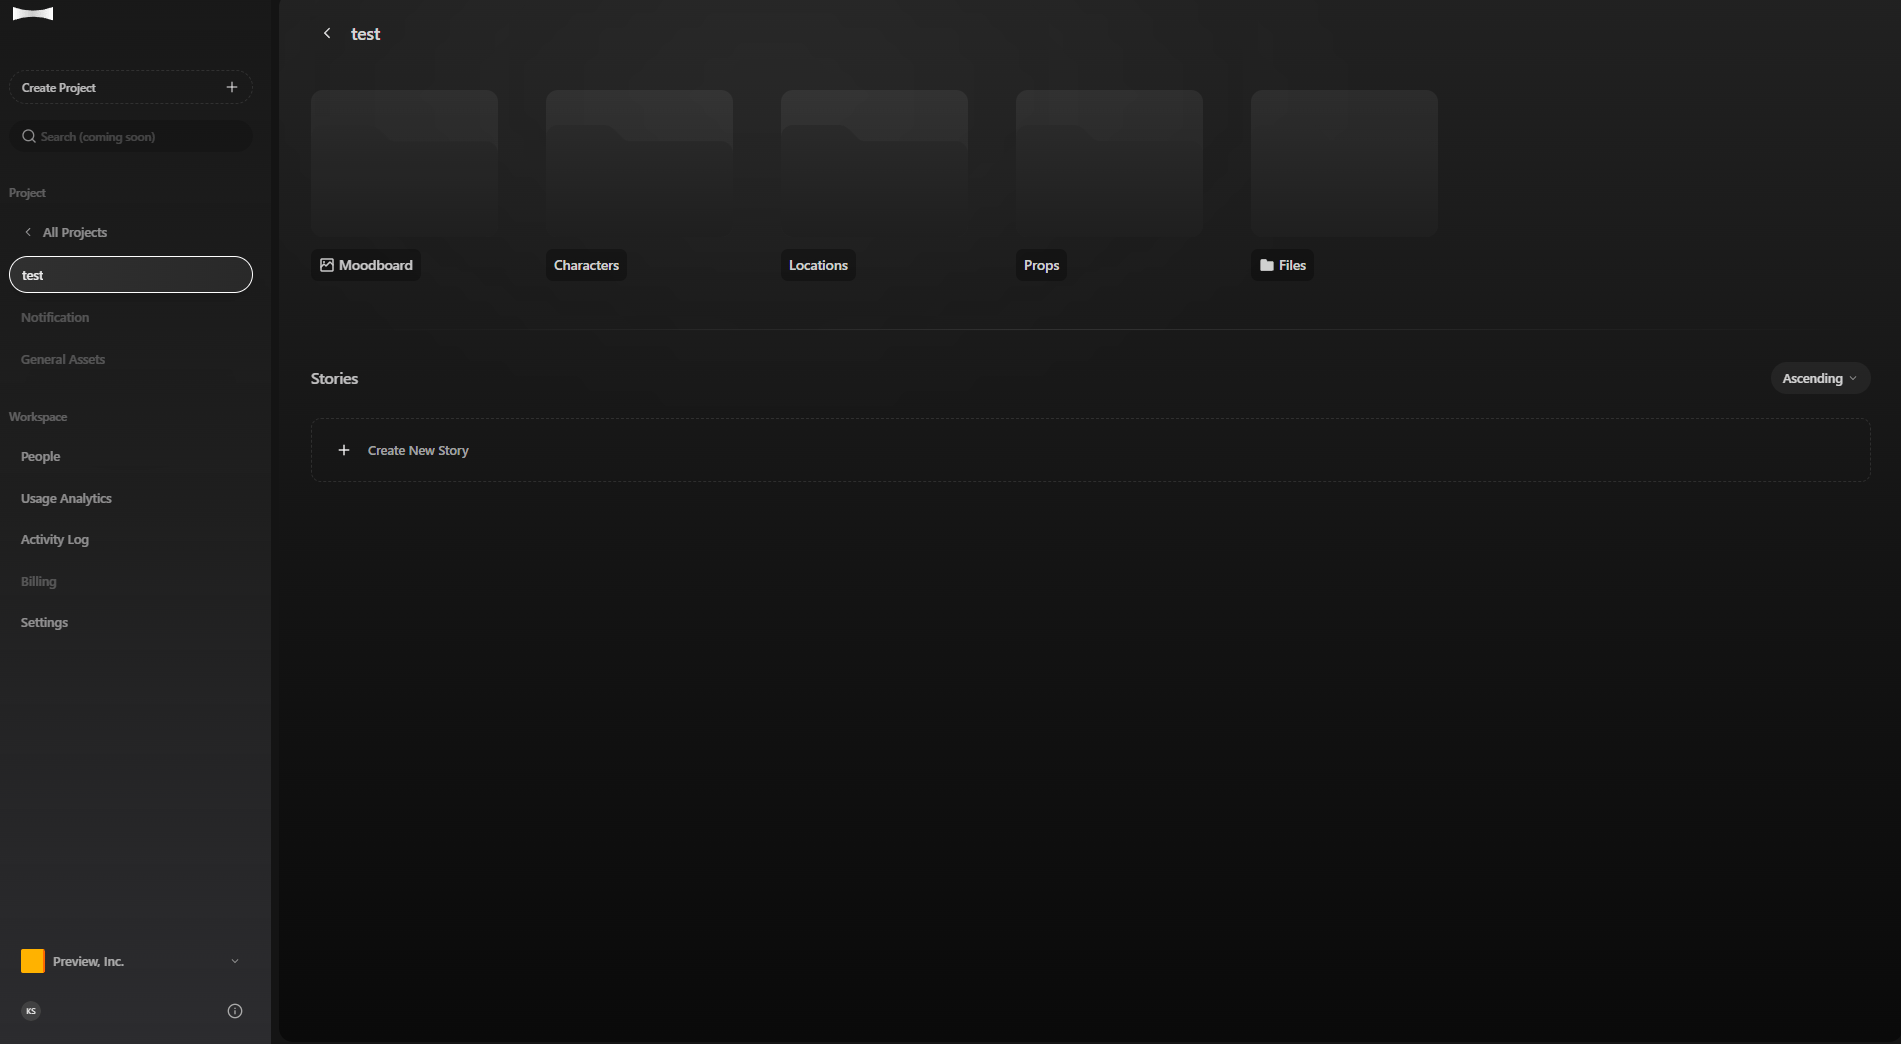Expand the Preview, Inc. workspace switcher chevron
Screen dimensions: 1901x1044
point(235,961)
